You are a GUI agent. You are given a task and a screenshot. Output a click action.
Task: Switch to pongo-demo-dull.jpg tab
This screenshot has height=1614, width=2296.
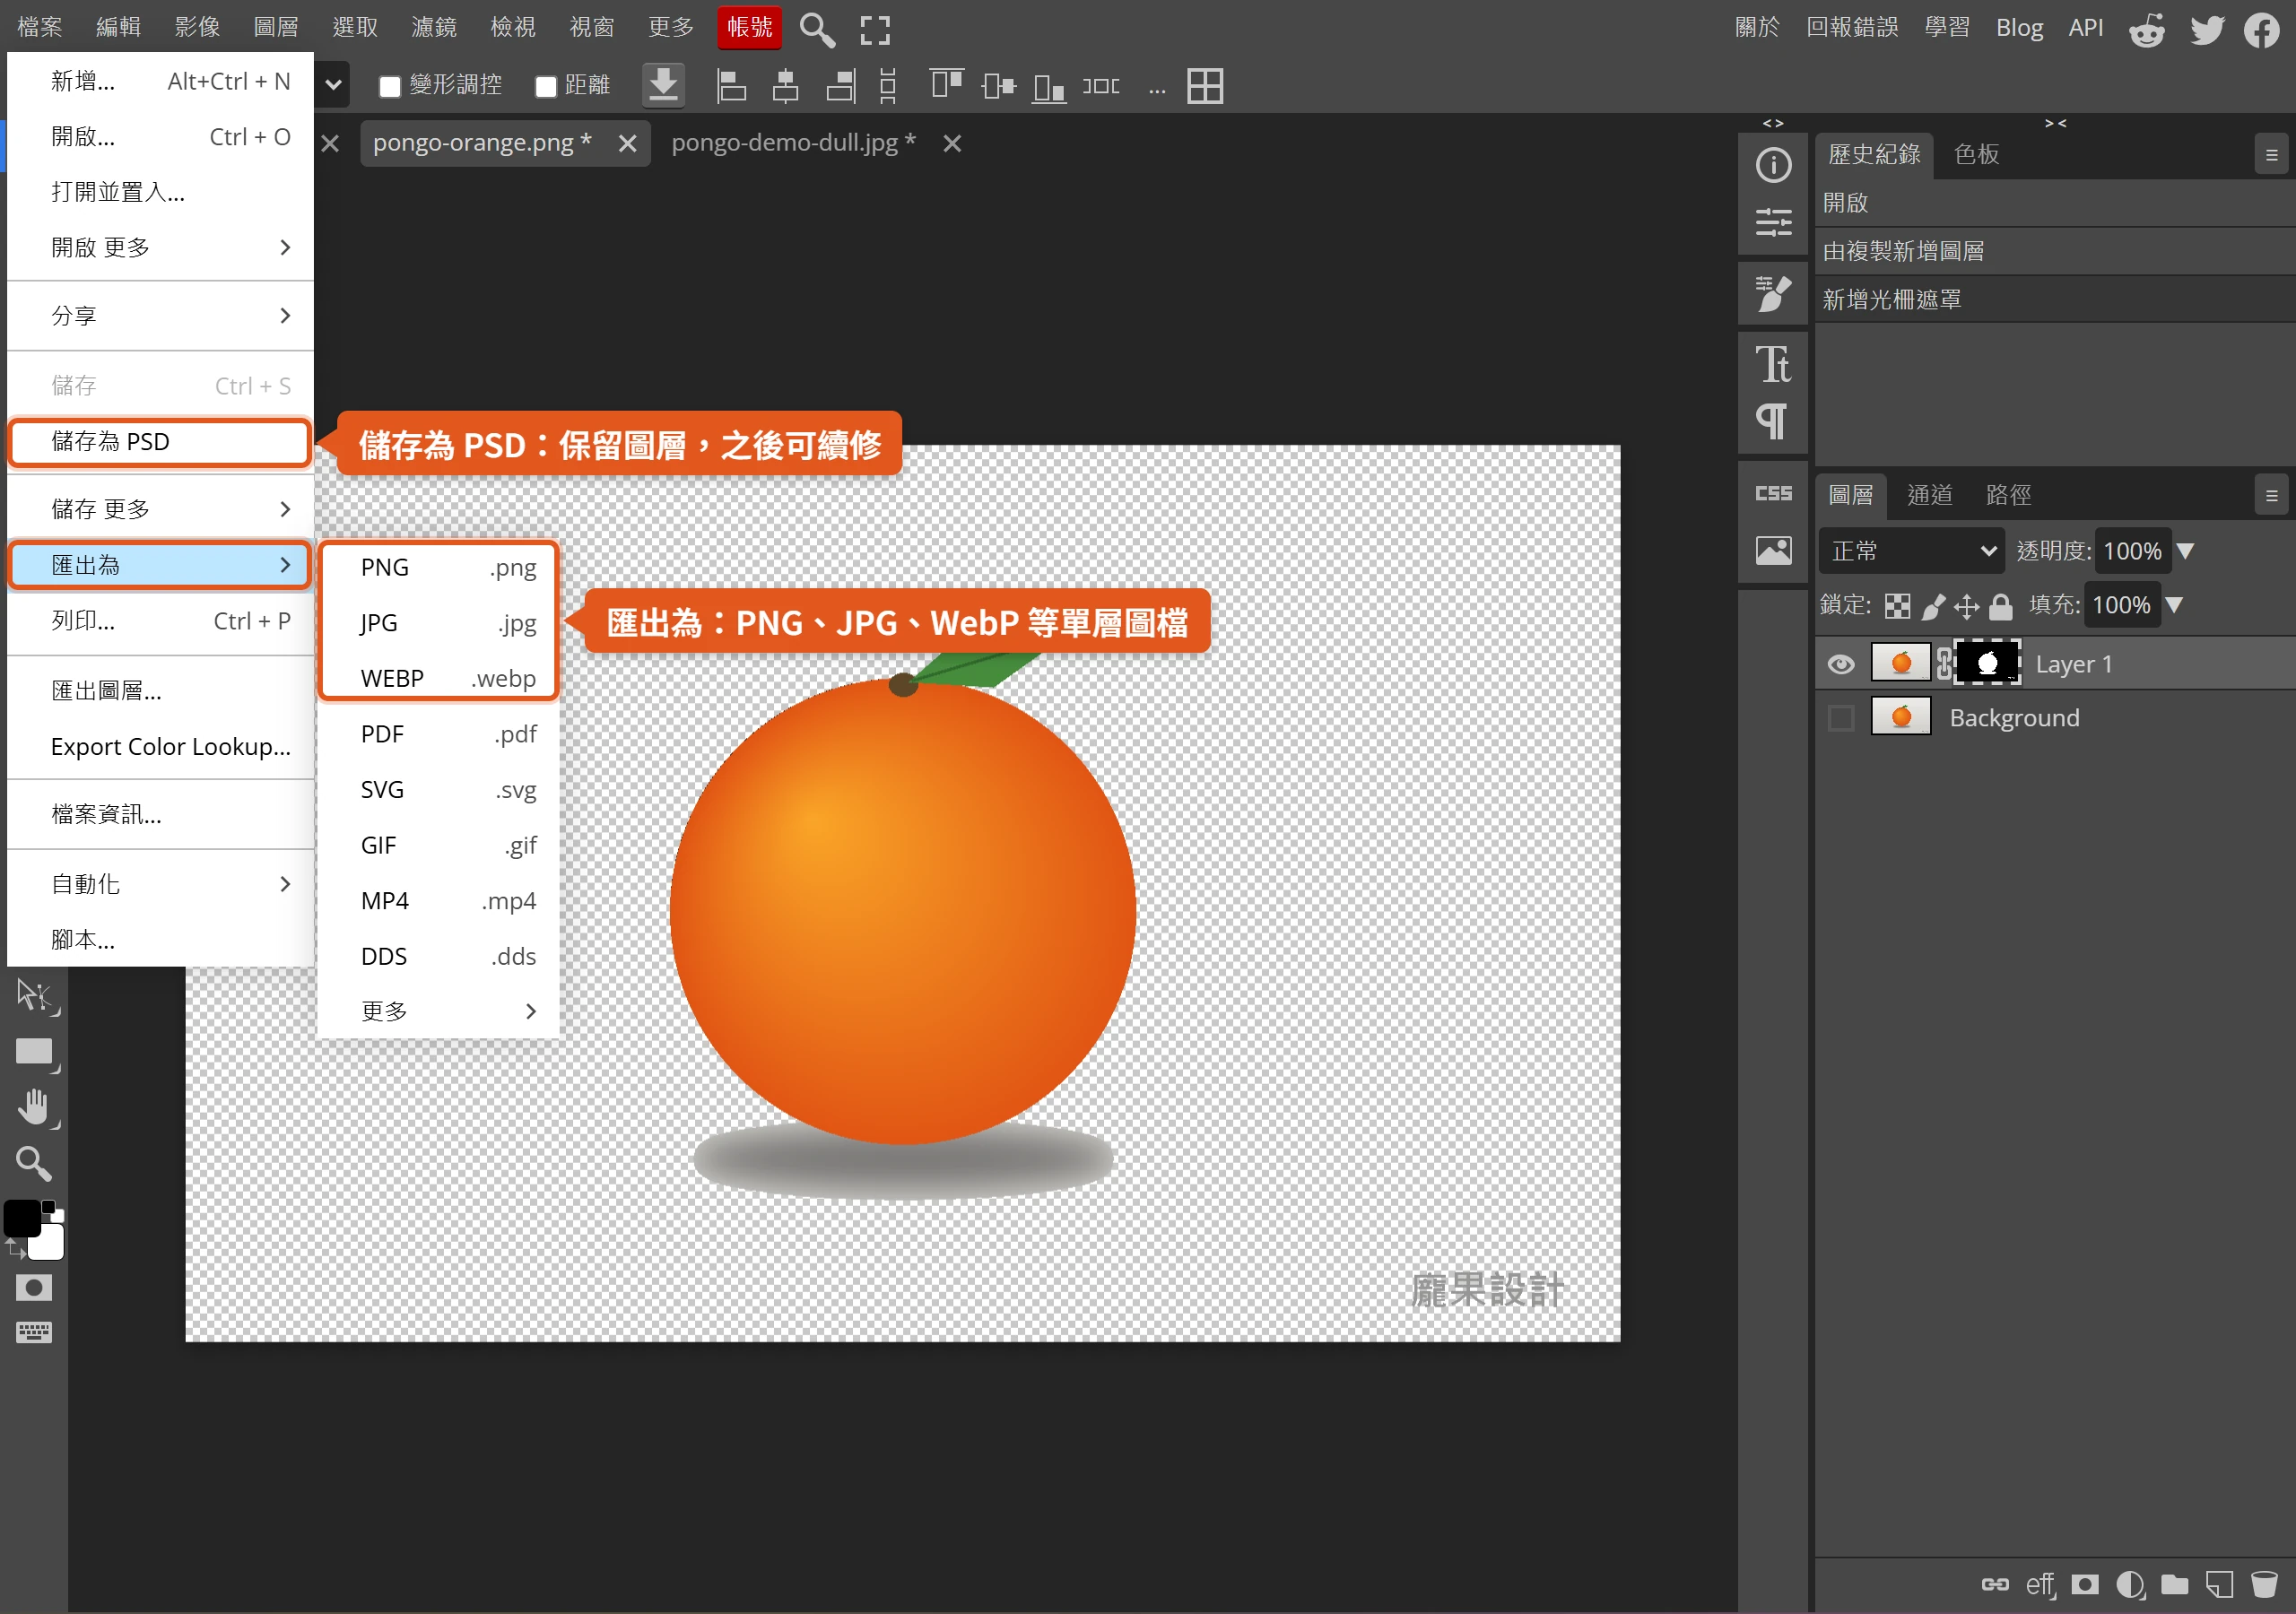click(793, 143)
